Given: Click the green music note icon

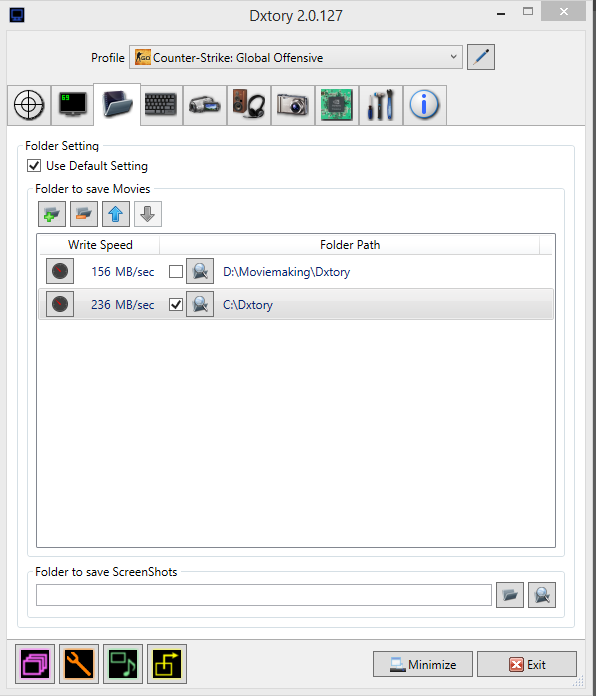Looking at the screenshot, I should [123, 664].
